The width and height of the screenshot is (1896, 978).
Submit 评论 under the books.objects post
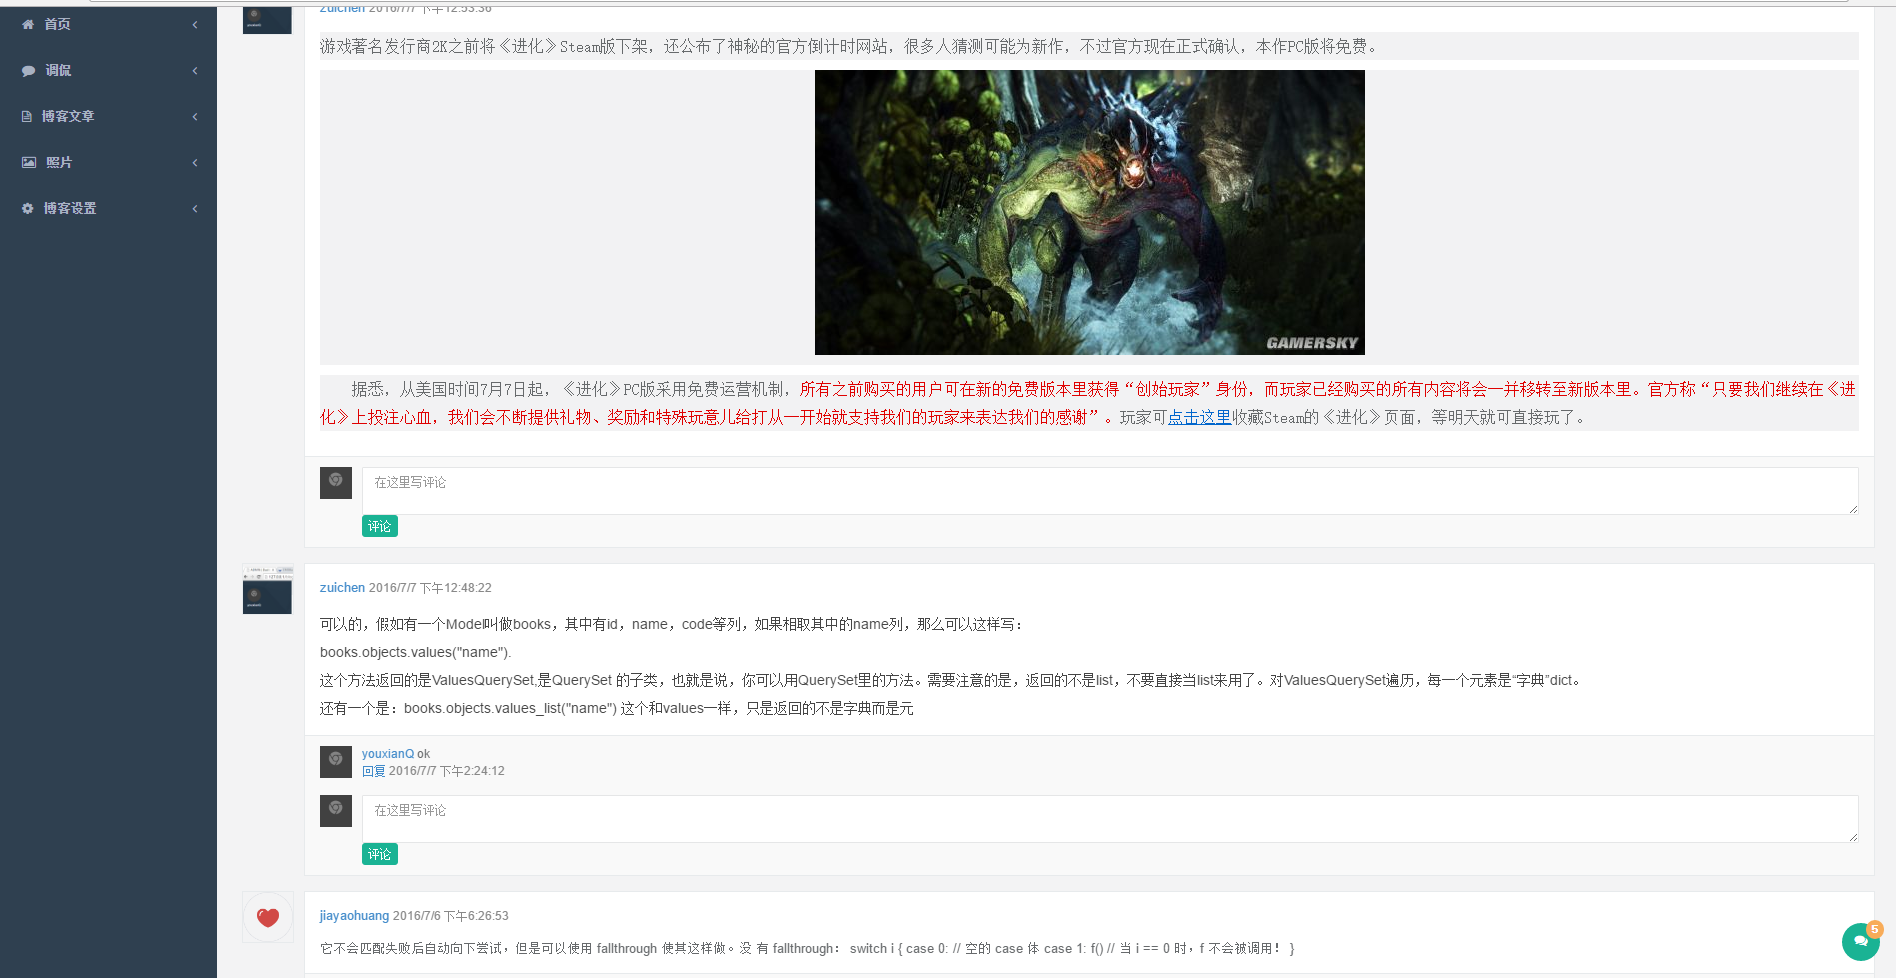click(380, 854)
